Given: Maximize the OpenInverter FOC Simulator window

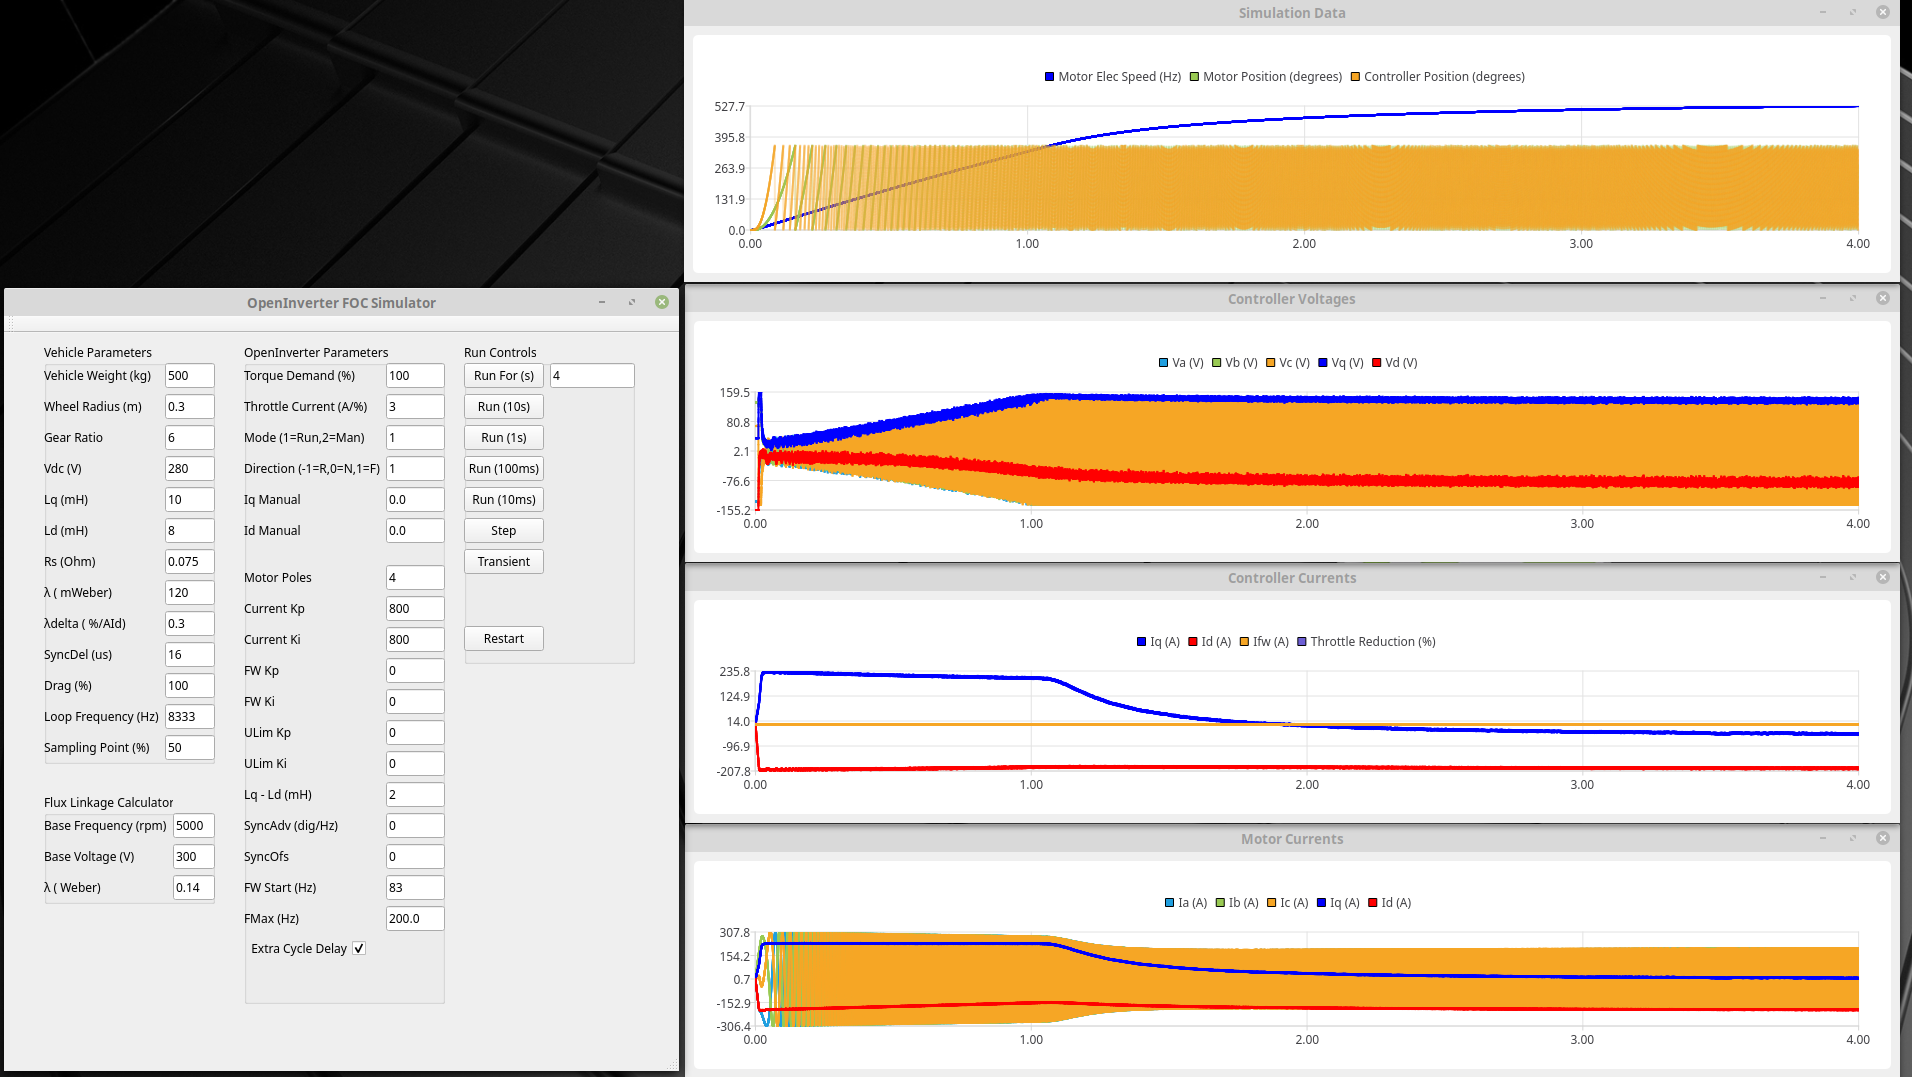Looking at the screenshot, I should click(x=631, y=302).
